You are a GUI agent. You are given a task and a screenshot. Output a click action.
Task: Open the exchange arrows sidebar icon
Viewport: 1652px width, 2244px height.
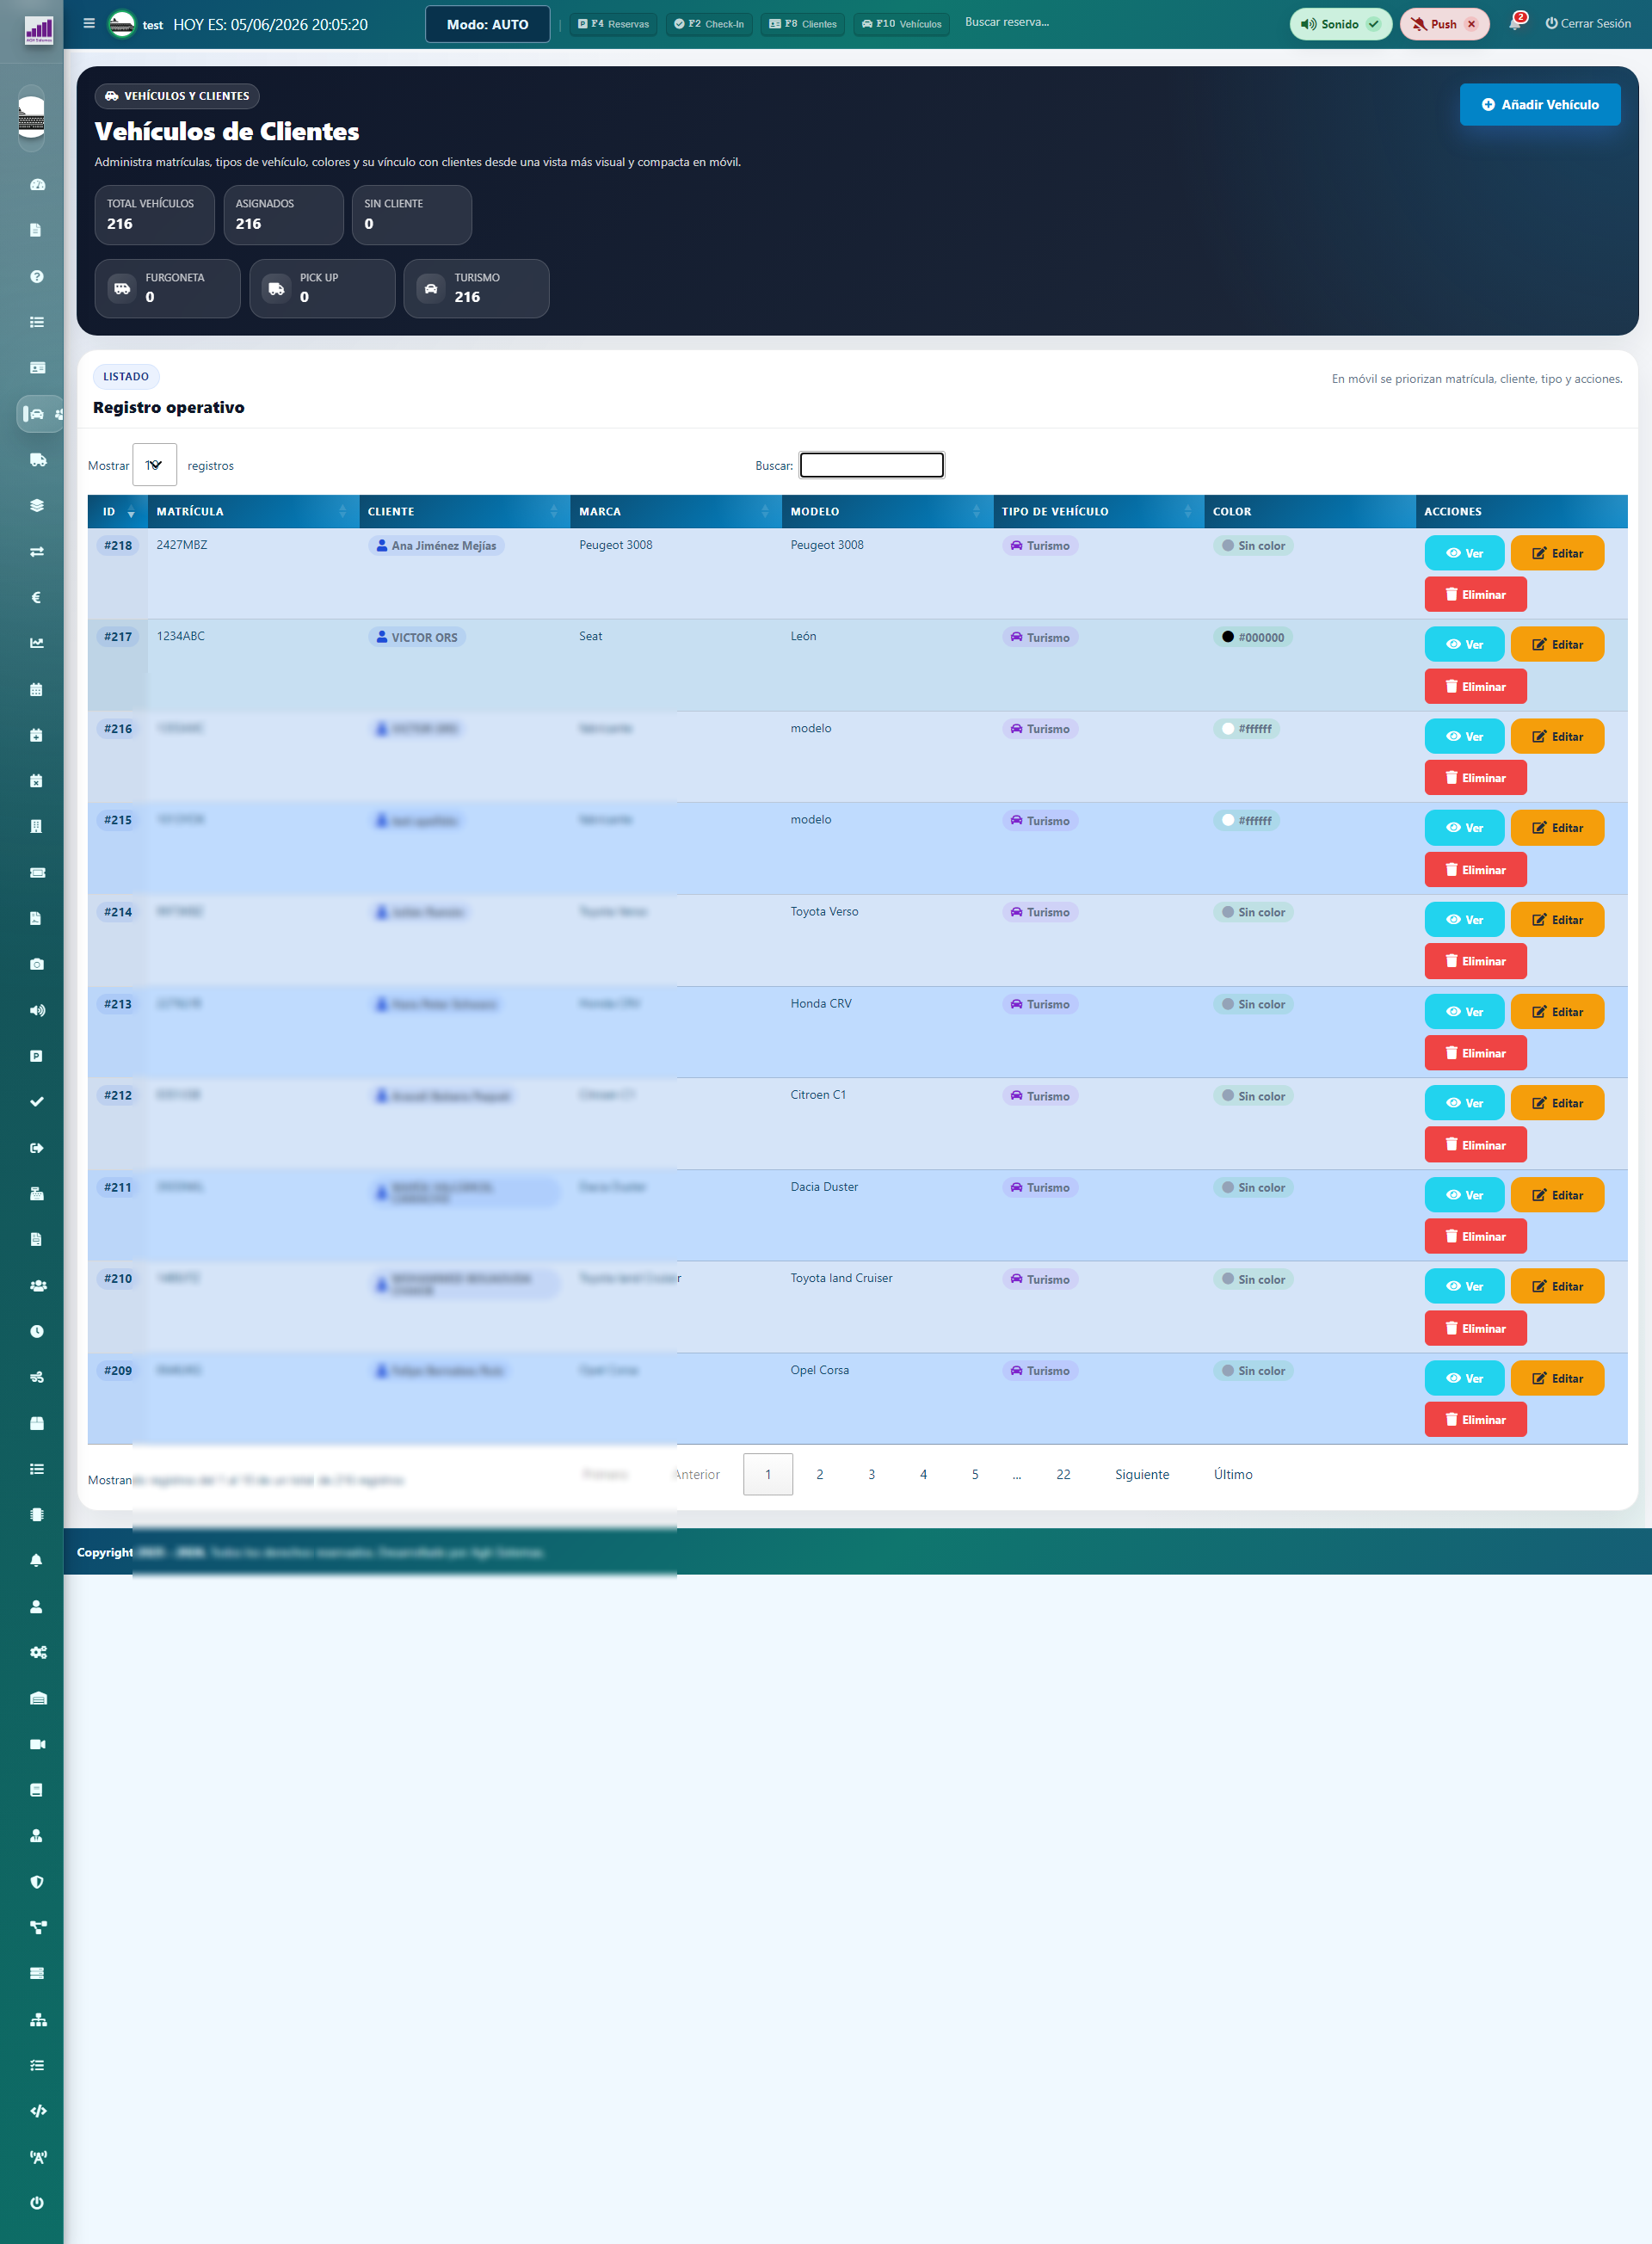pos(37,552)
